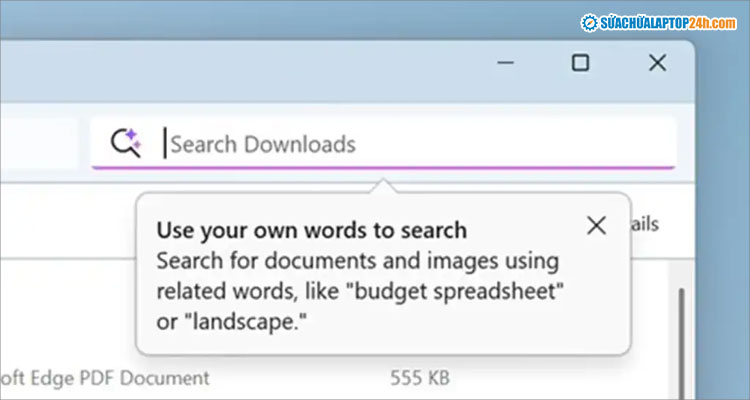Focus the Search Downloads input field
The height and width of the screenshot is (400, 750).
click(400, 144)
